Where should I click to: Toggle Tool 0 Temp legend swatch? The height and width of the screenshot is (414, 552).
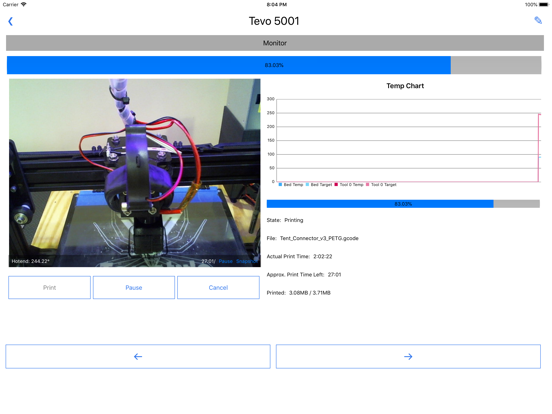pyautogui.click(x=336, y=184)
